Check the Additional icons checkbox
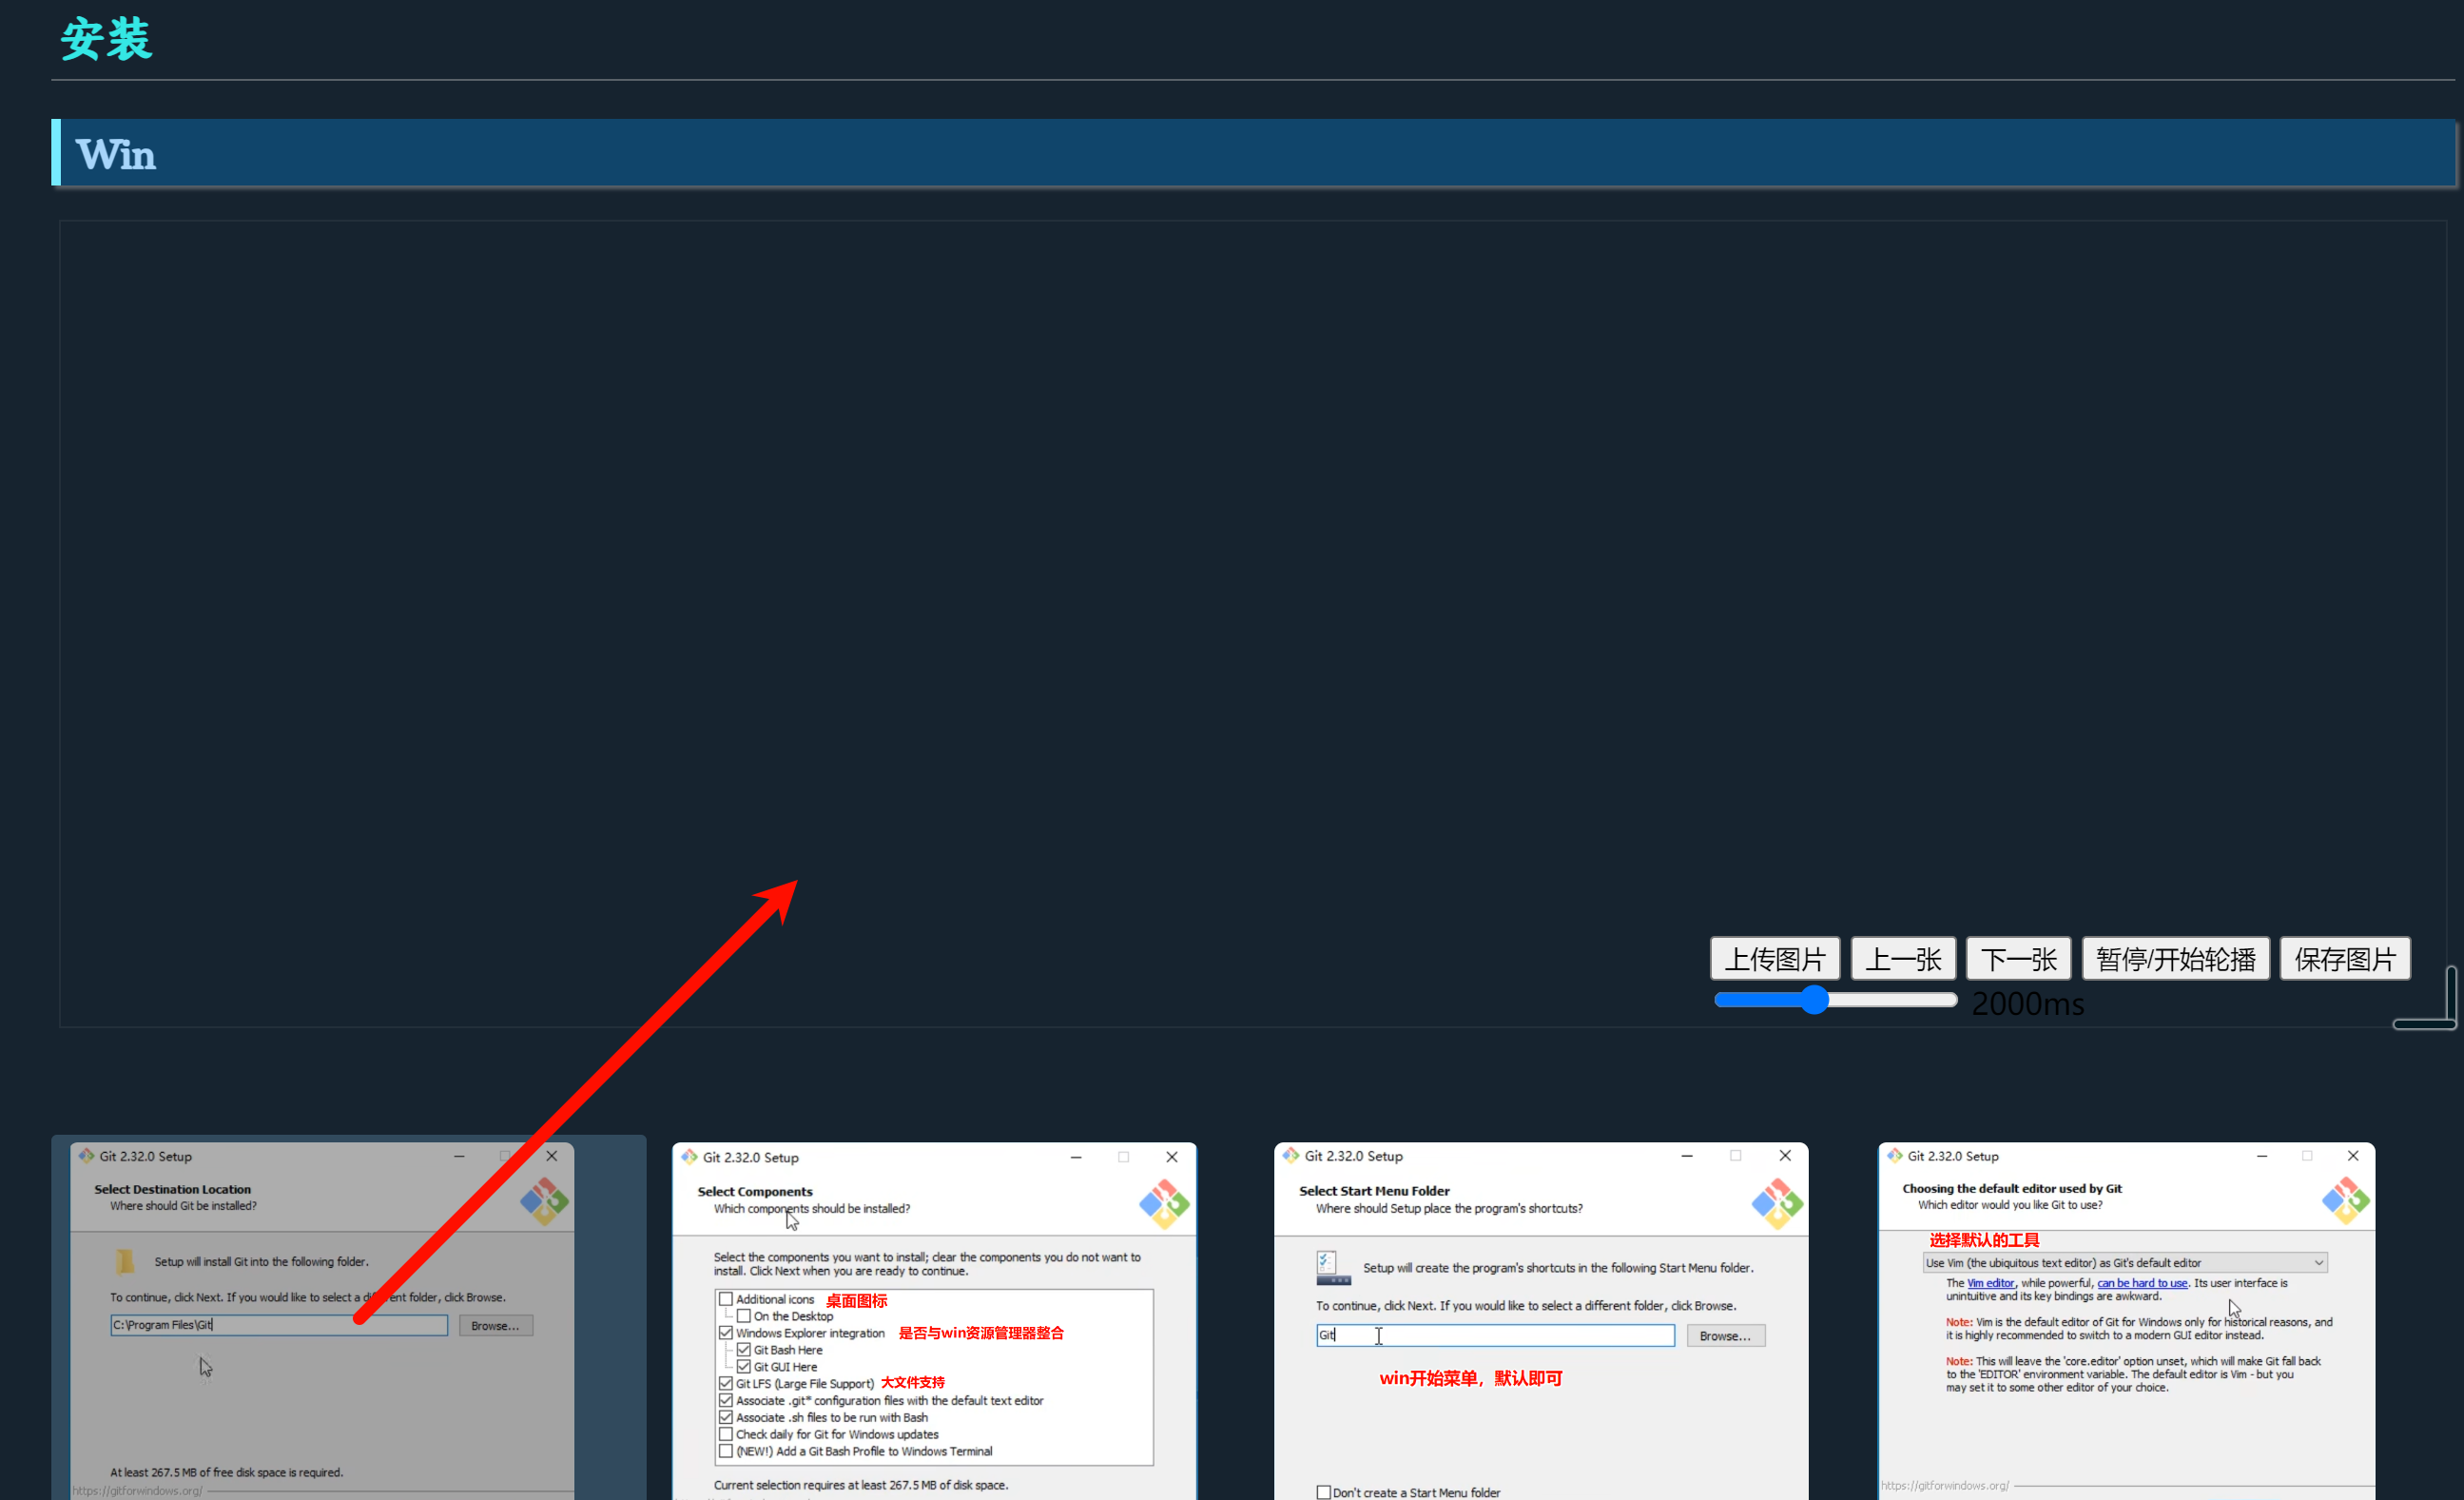2464x1500 pixels. click(x=726, y=1299)
